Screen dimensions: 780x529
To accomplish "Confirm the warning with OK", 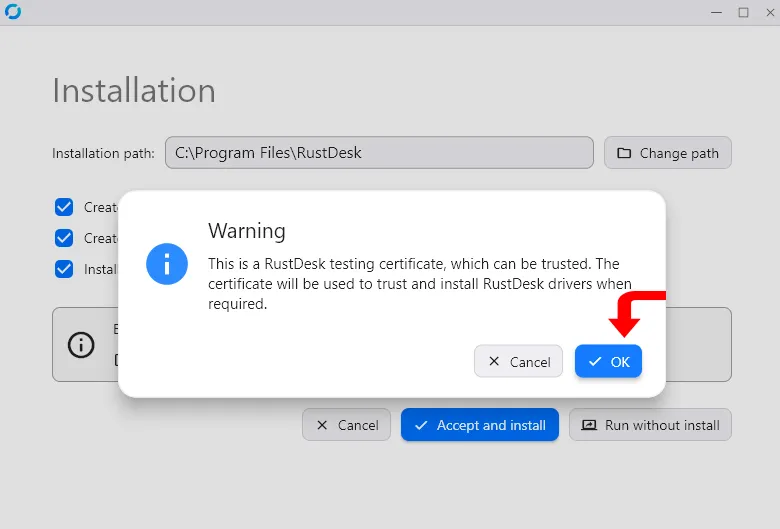I will [608, 361].
